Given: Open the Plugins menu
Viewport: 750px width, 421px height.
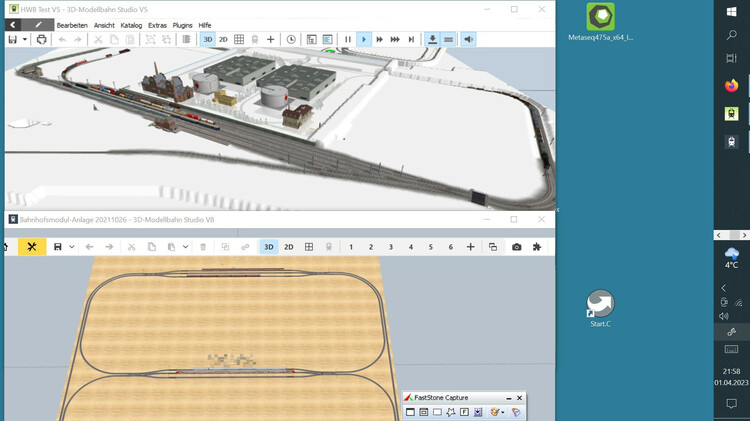Looking at the screenshot, I should click(183, 24).
